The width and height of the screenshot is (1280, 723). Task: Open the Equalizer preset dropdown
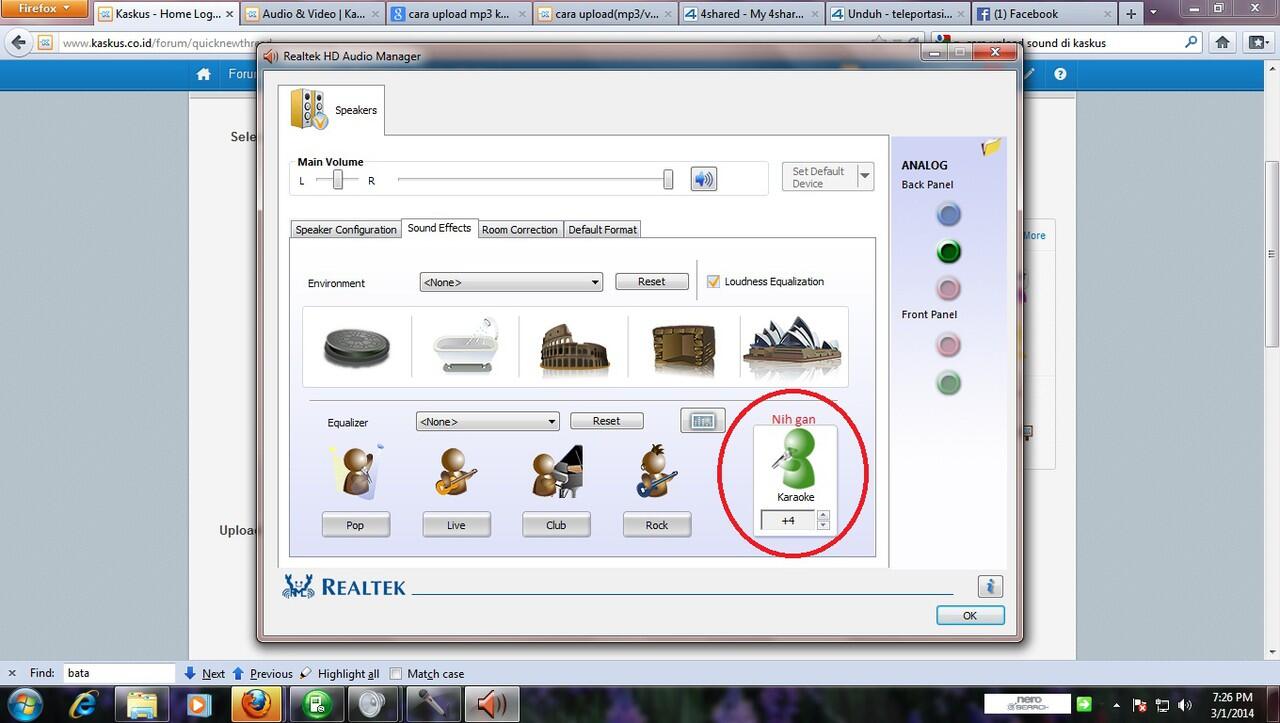[487, 422]
